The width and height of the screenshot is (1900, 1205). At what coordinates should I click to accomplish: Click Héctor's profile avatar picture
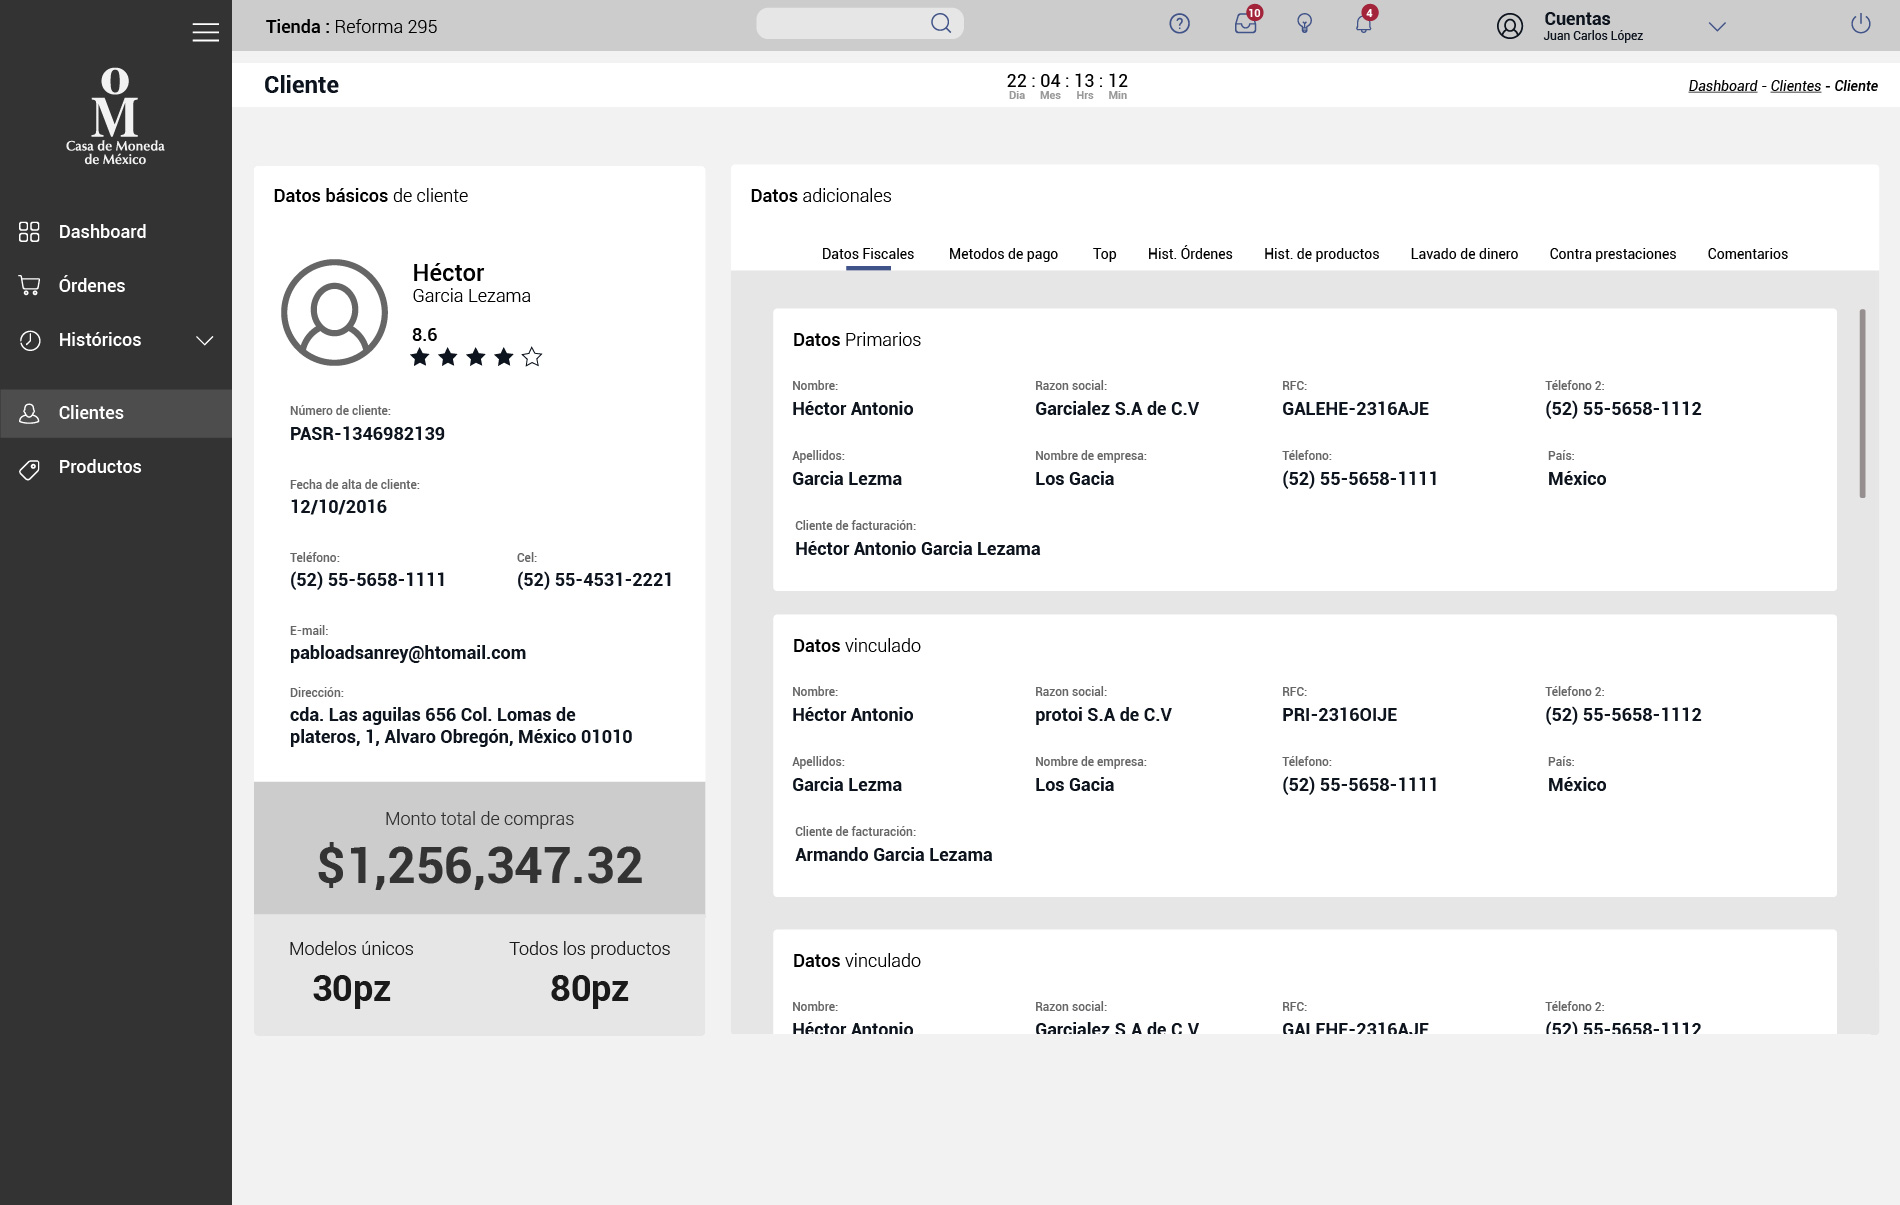coord(334,312)
